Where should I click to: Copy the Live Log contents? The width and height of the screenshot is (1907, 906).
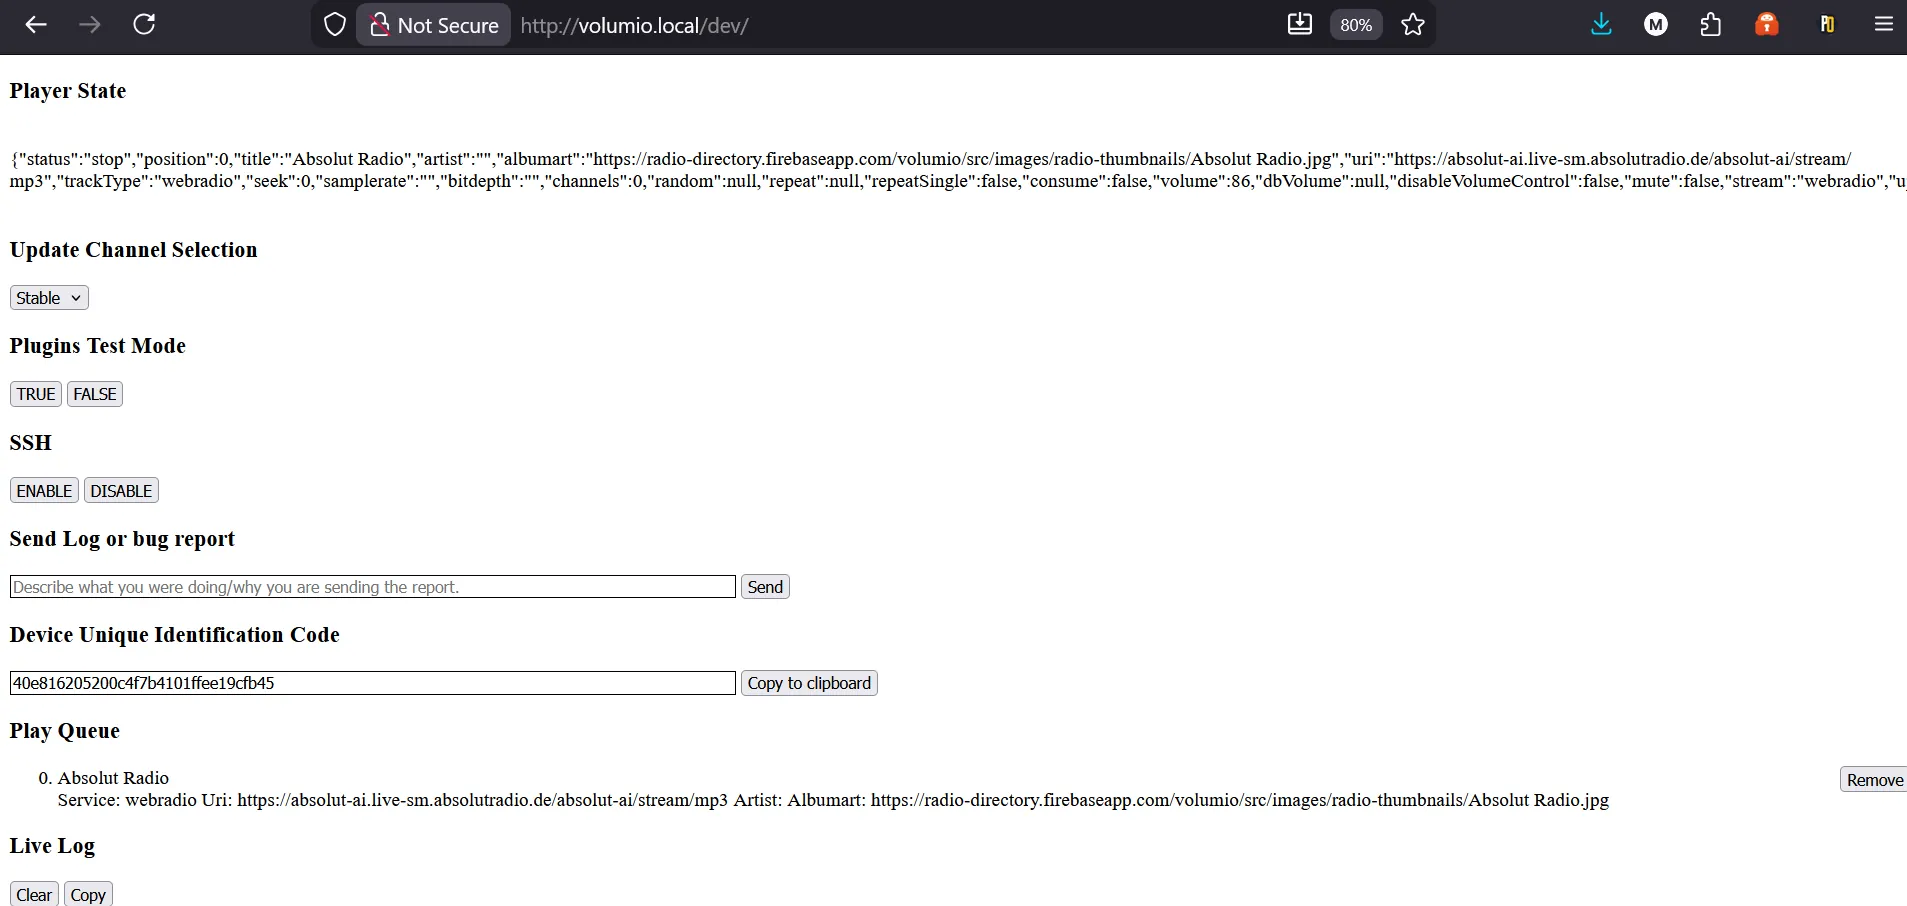tap(88, 895)
